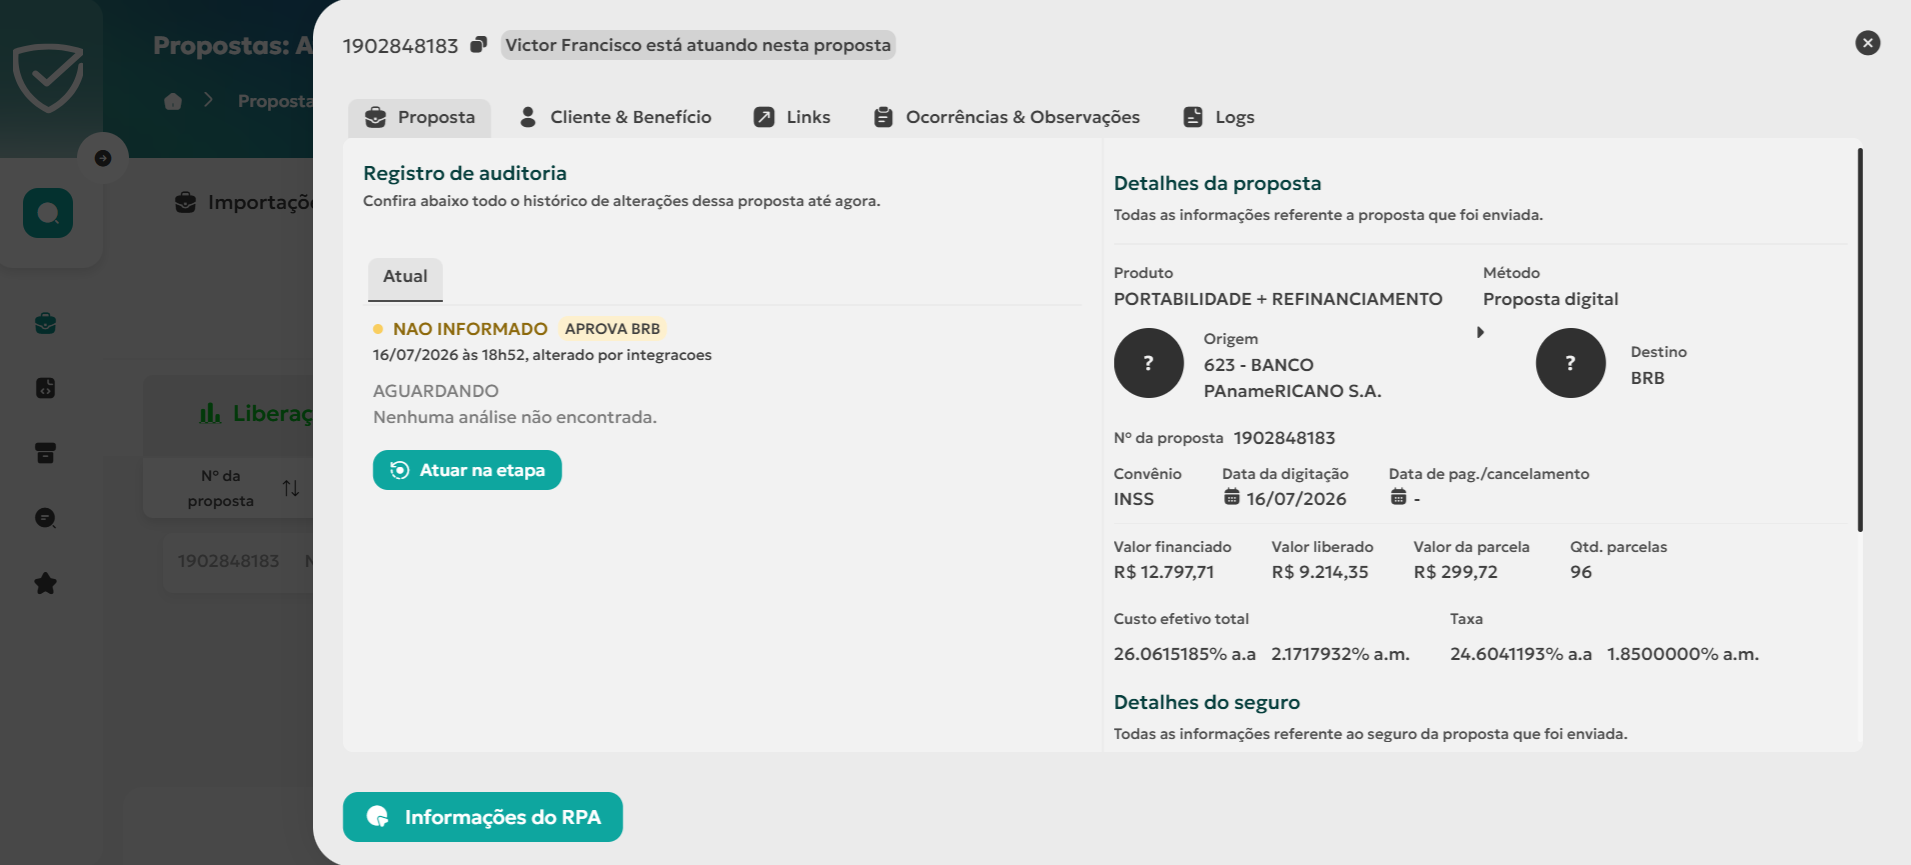Select Valor da parcela R$ 299,72
Viewport: 1911px width, 865px height.
coord(1456,572)
